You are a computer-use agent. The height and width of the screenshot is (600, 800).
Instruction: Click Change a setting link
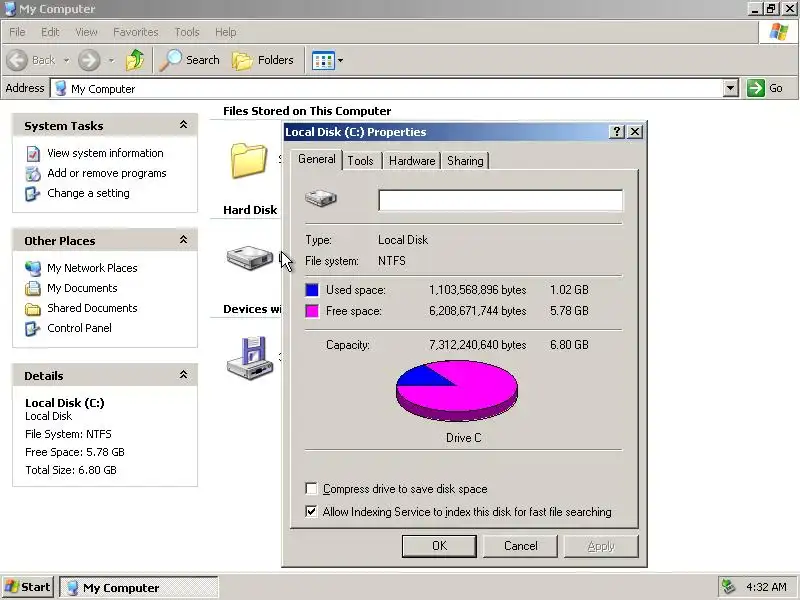(88, 193)
